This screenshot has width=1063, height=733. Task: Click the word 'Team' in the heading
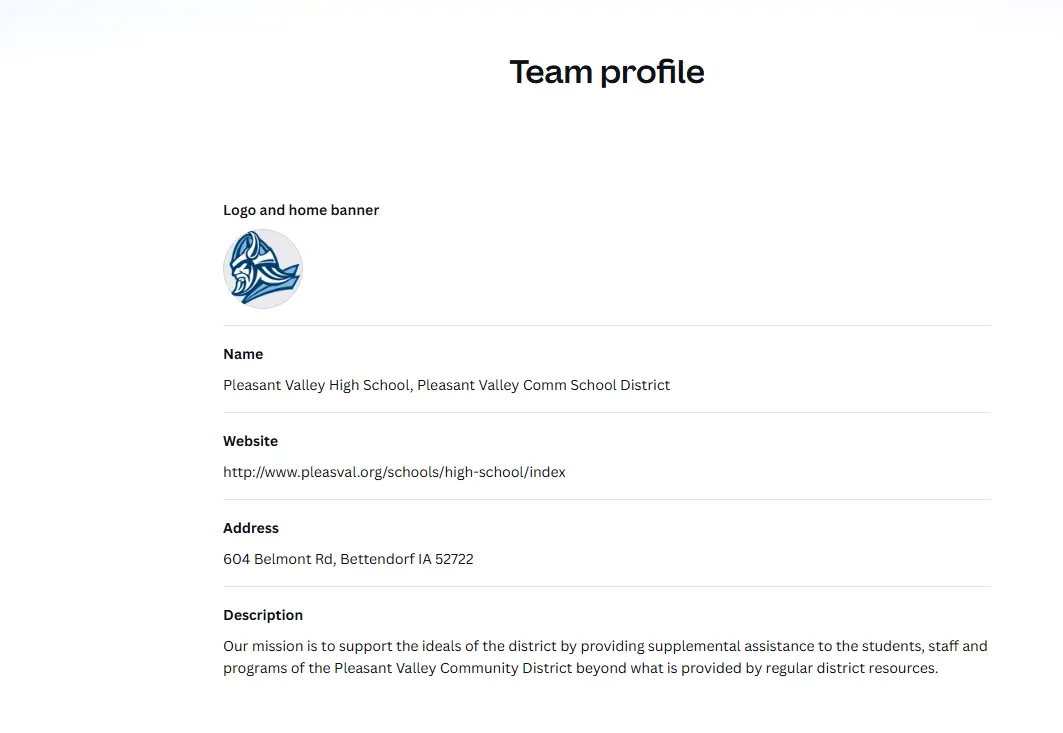[550, 72]
